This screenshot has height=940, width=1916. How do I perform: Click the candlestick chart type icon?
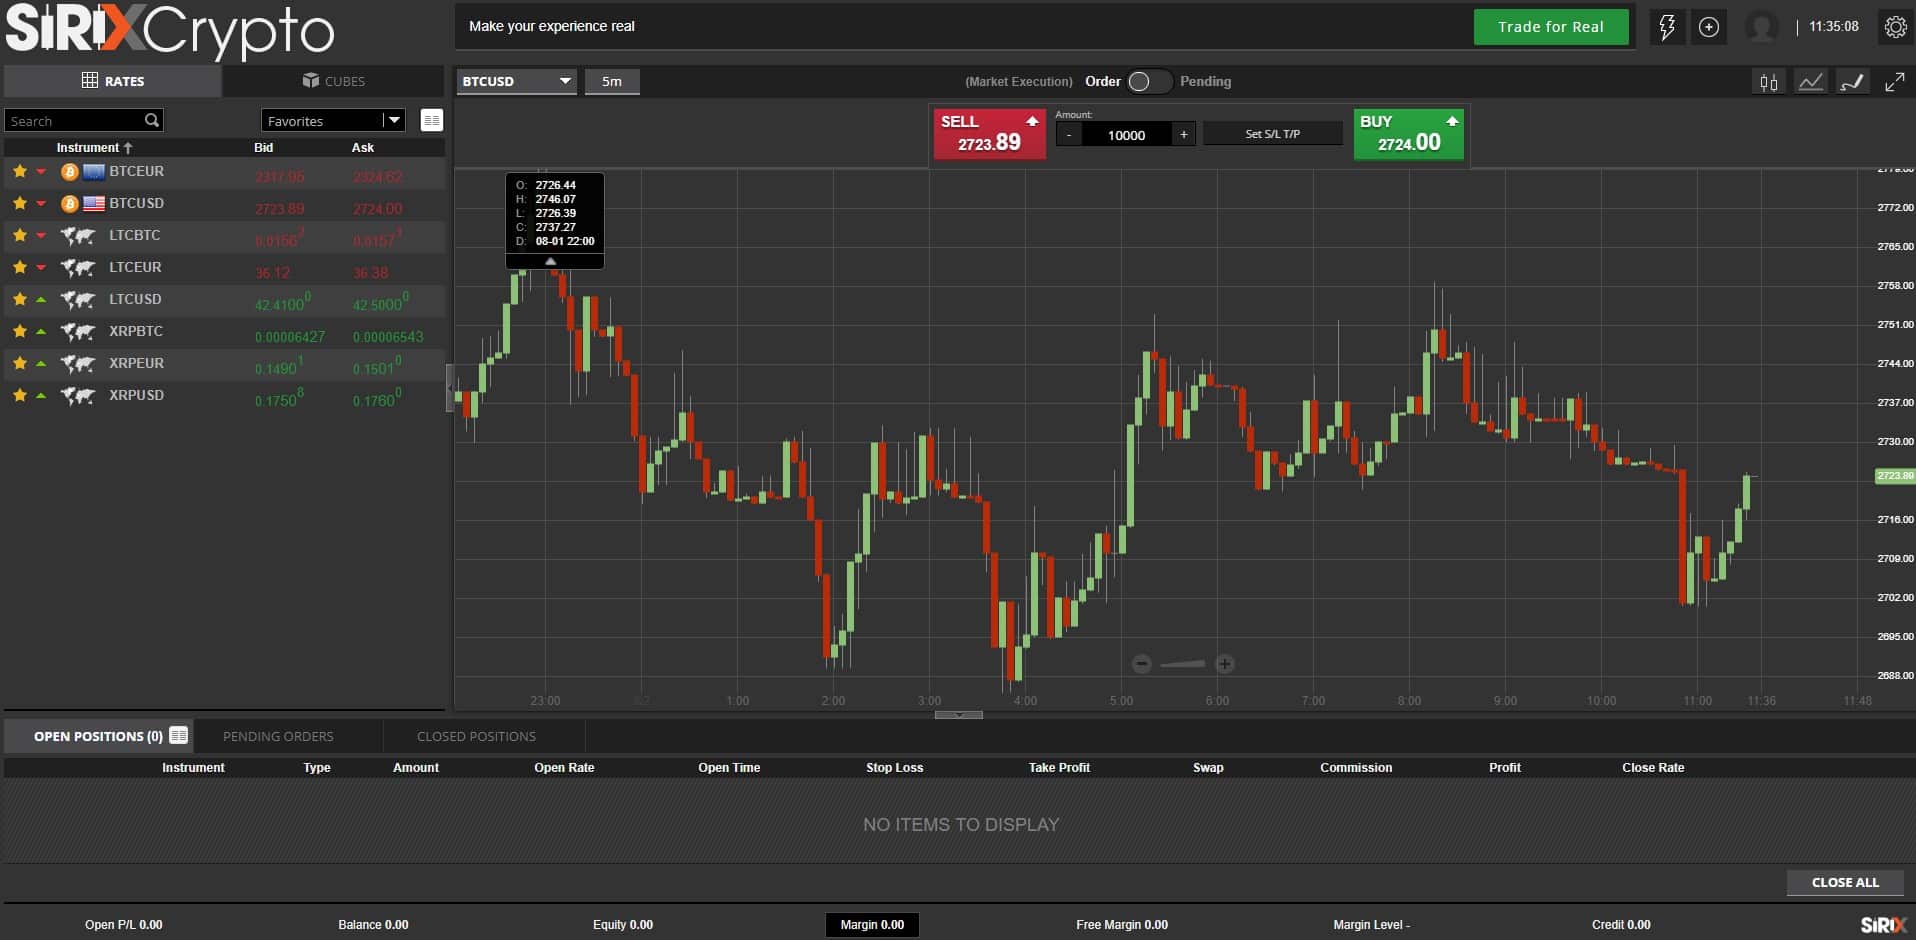1768,82
